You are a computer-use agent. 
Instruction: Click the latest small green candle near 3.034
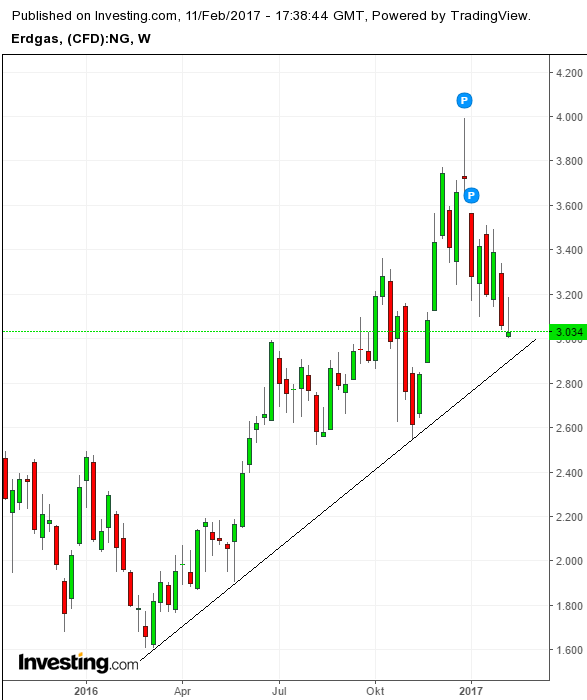pos(508,334)
